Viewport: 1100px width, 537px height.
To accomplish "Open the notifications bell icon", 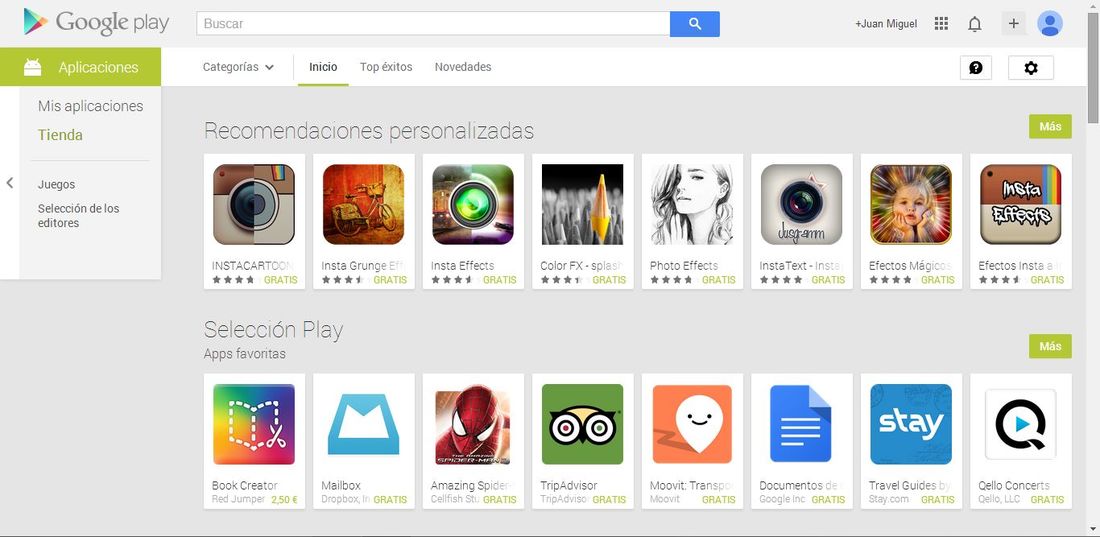I will coord(974,24).
